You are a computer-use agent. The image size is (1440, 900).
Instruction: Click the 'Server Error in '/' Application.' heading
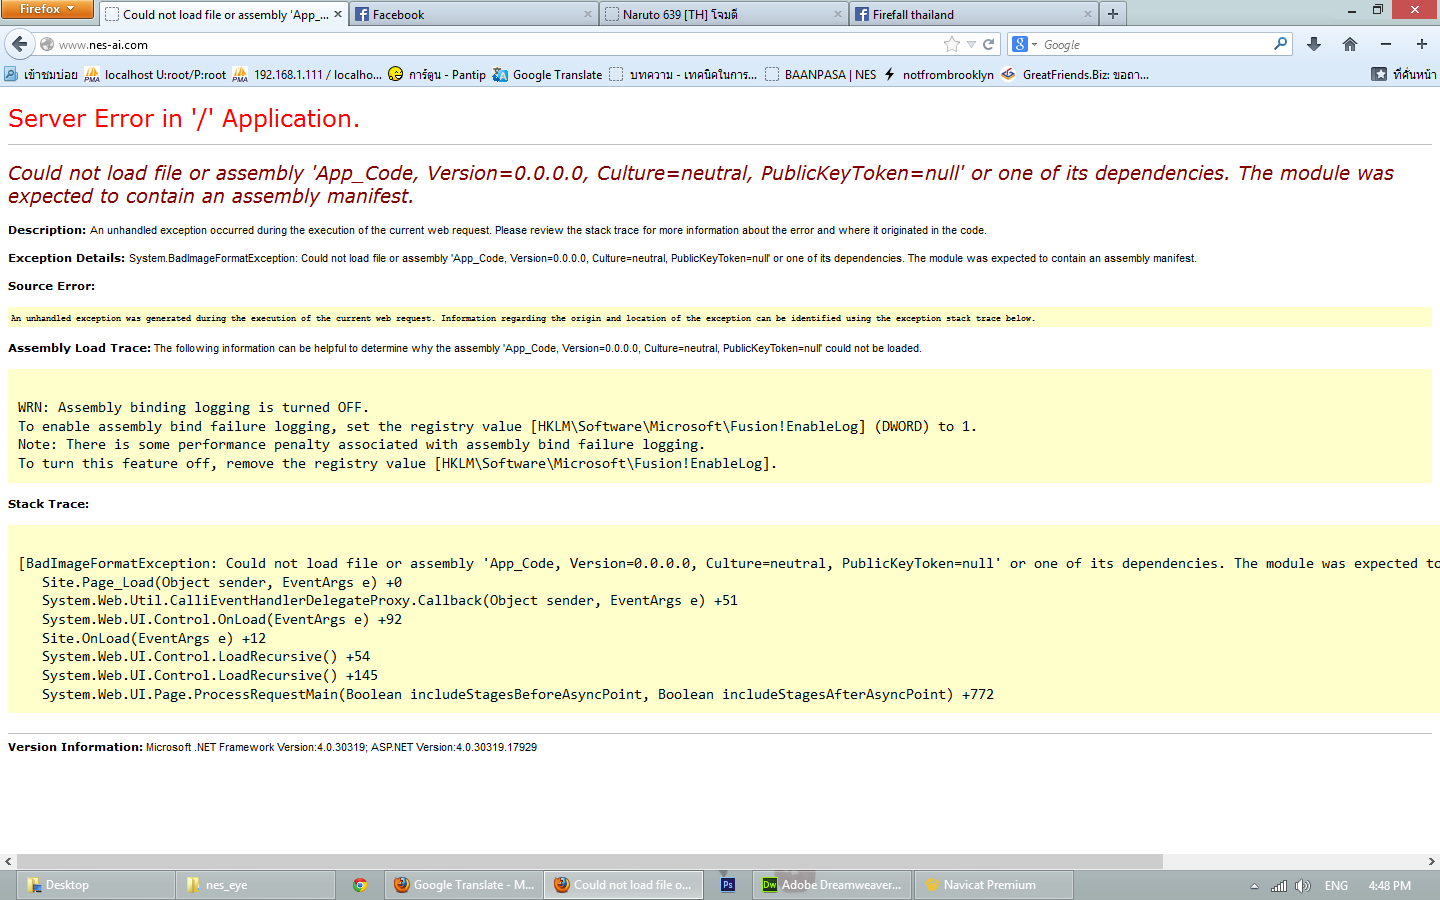(x=184, y=118)
